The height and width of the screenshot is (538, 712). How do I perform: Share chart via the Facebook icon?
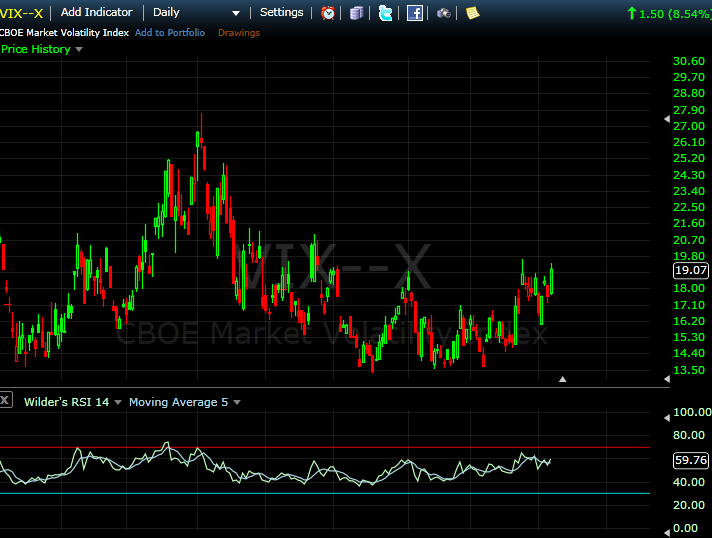pyautogui.click(x=415, y=13)
